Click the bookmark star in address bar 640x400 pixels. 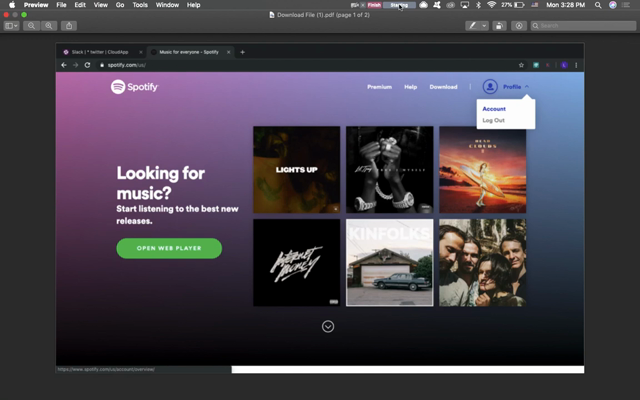point(521,65)
